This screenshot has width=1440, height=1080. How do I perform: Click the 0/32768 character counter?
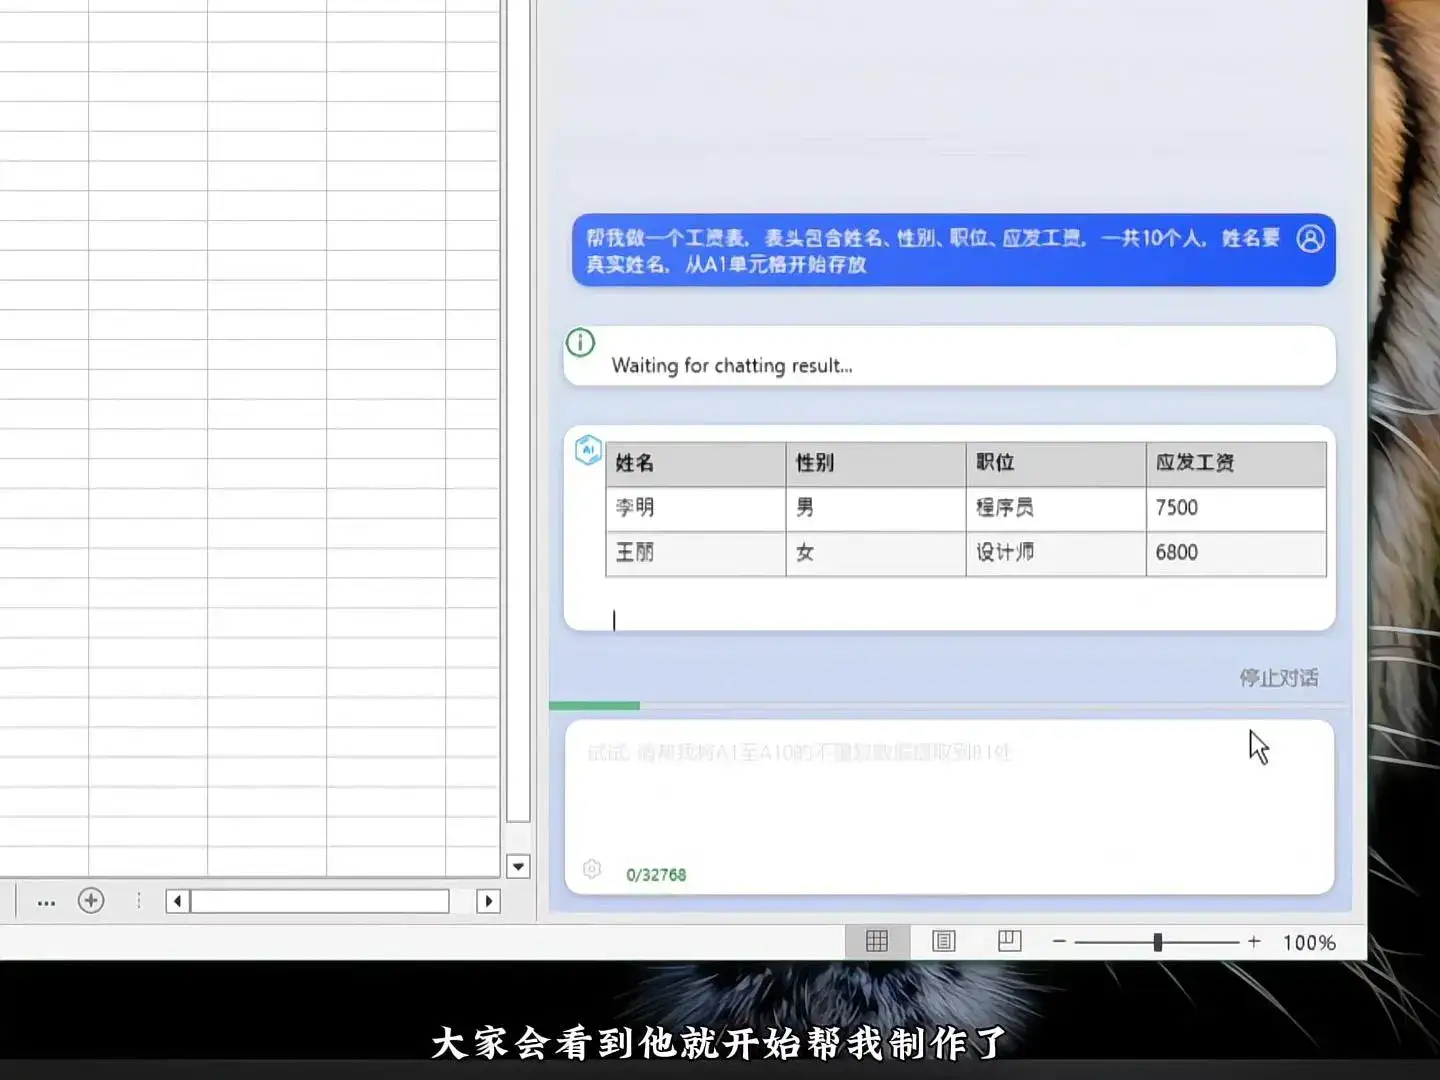655,874
